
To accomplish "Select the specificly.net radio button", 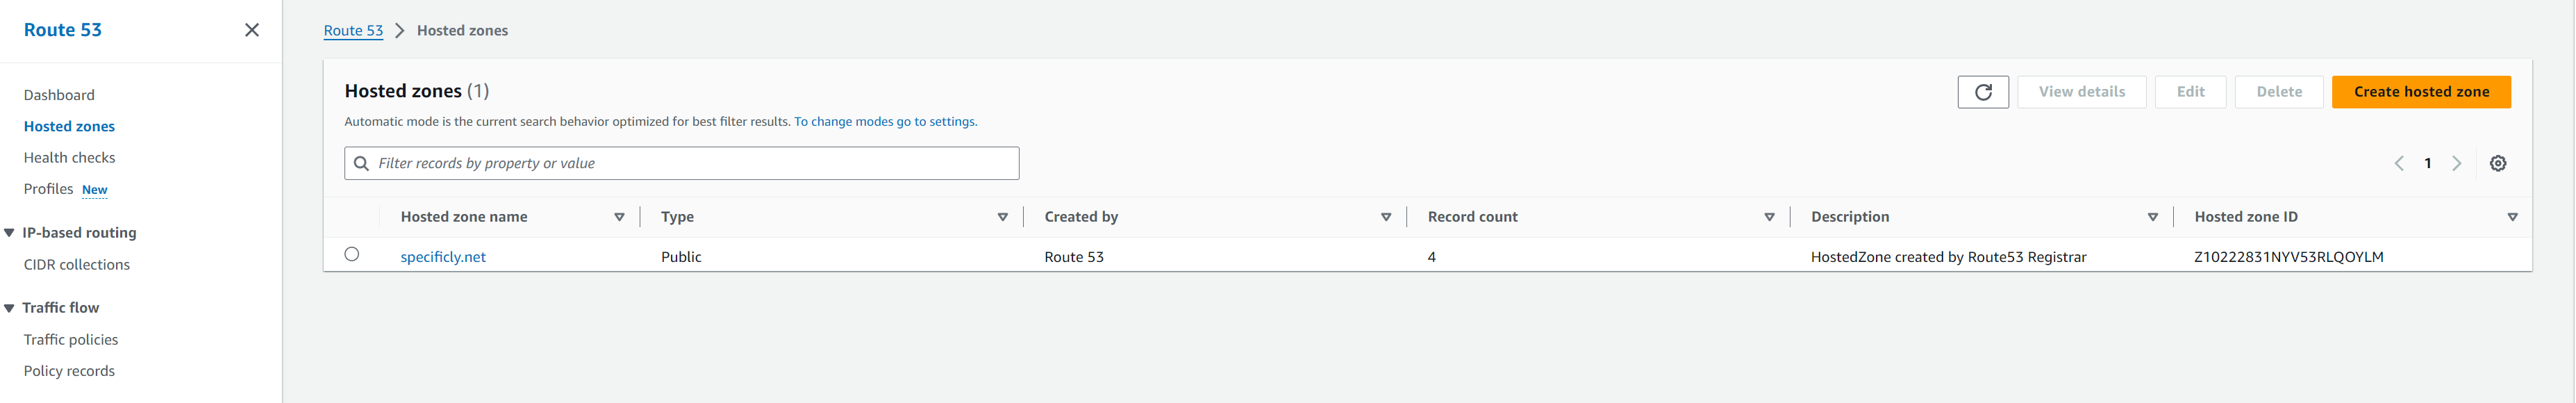I will (352, 255).
